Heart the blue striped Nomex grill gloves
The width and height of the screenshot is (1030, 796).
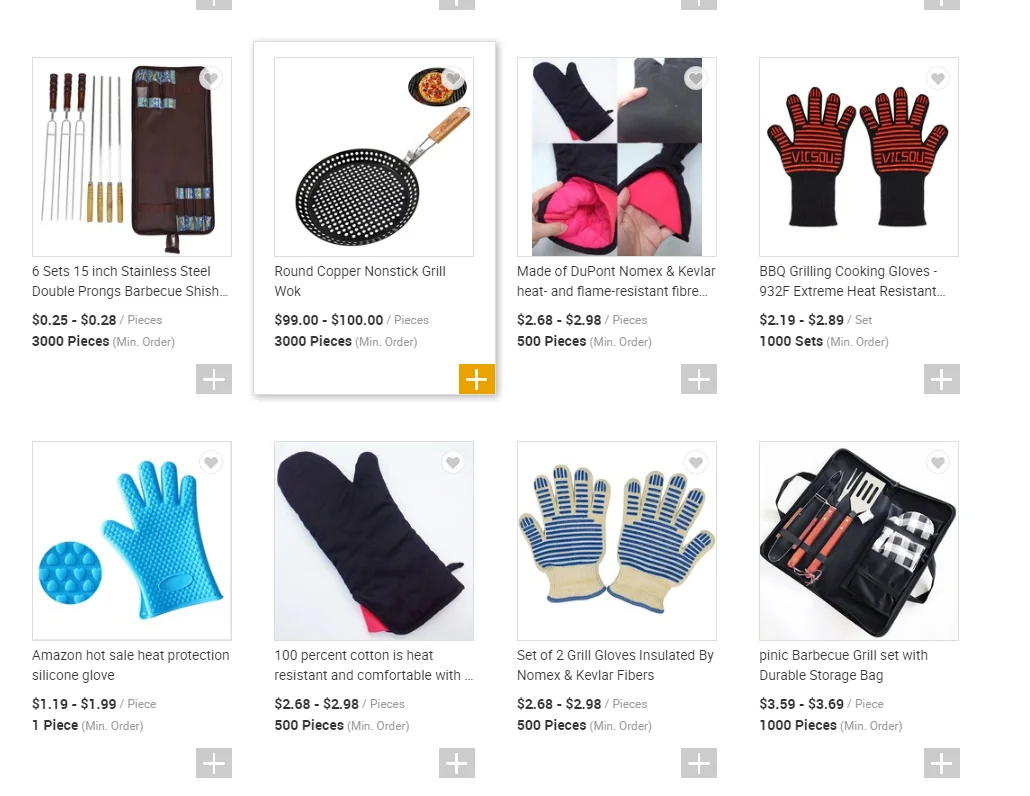coord(695,462)
